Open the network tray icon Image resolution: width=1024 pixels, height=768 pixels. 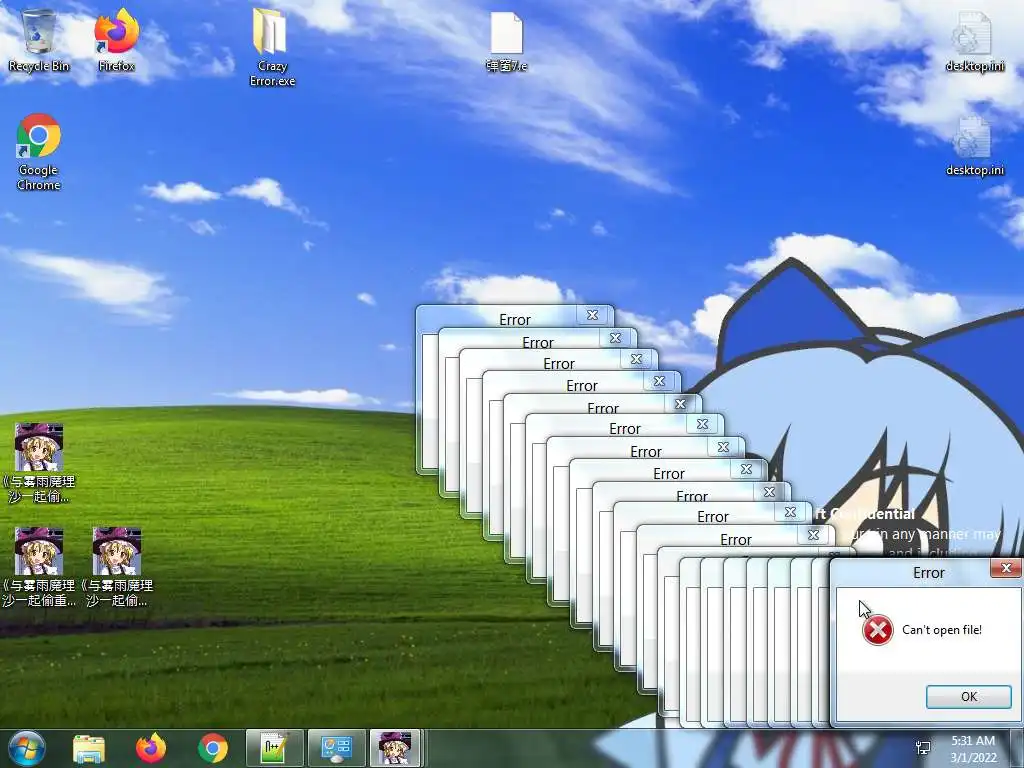[923, 748]
